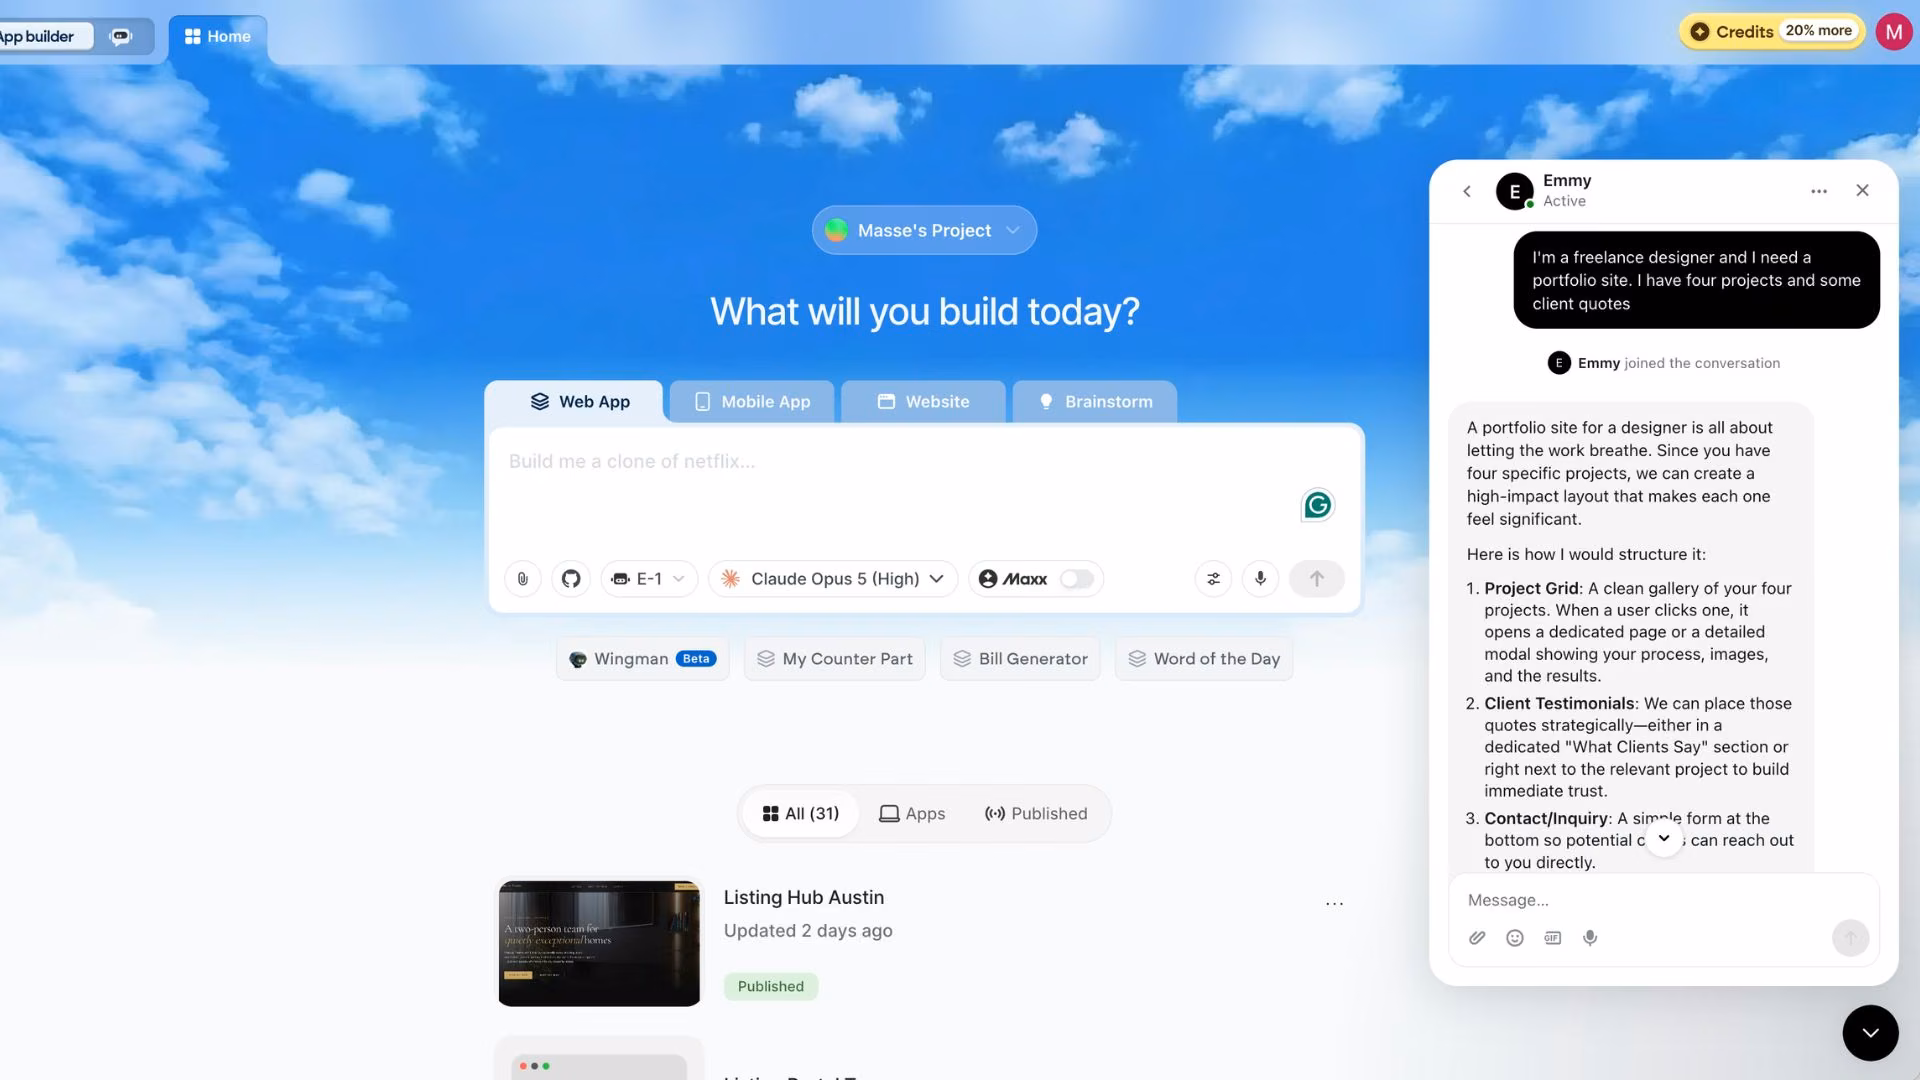This screenshot has height=1080, width=1920.
Task: Click the Grammarly icon in prompt box
Action: (1318, 505)
